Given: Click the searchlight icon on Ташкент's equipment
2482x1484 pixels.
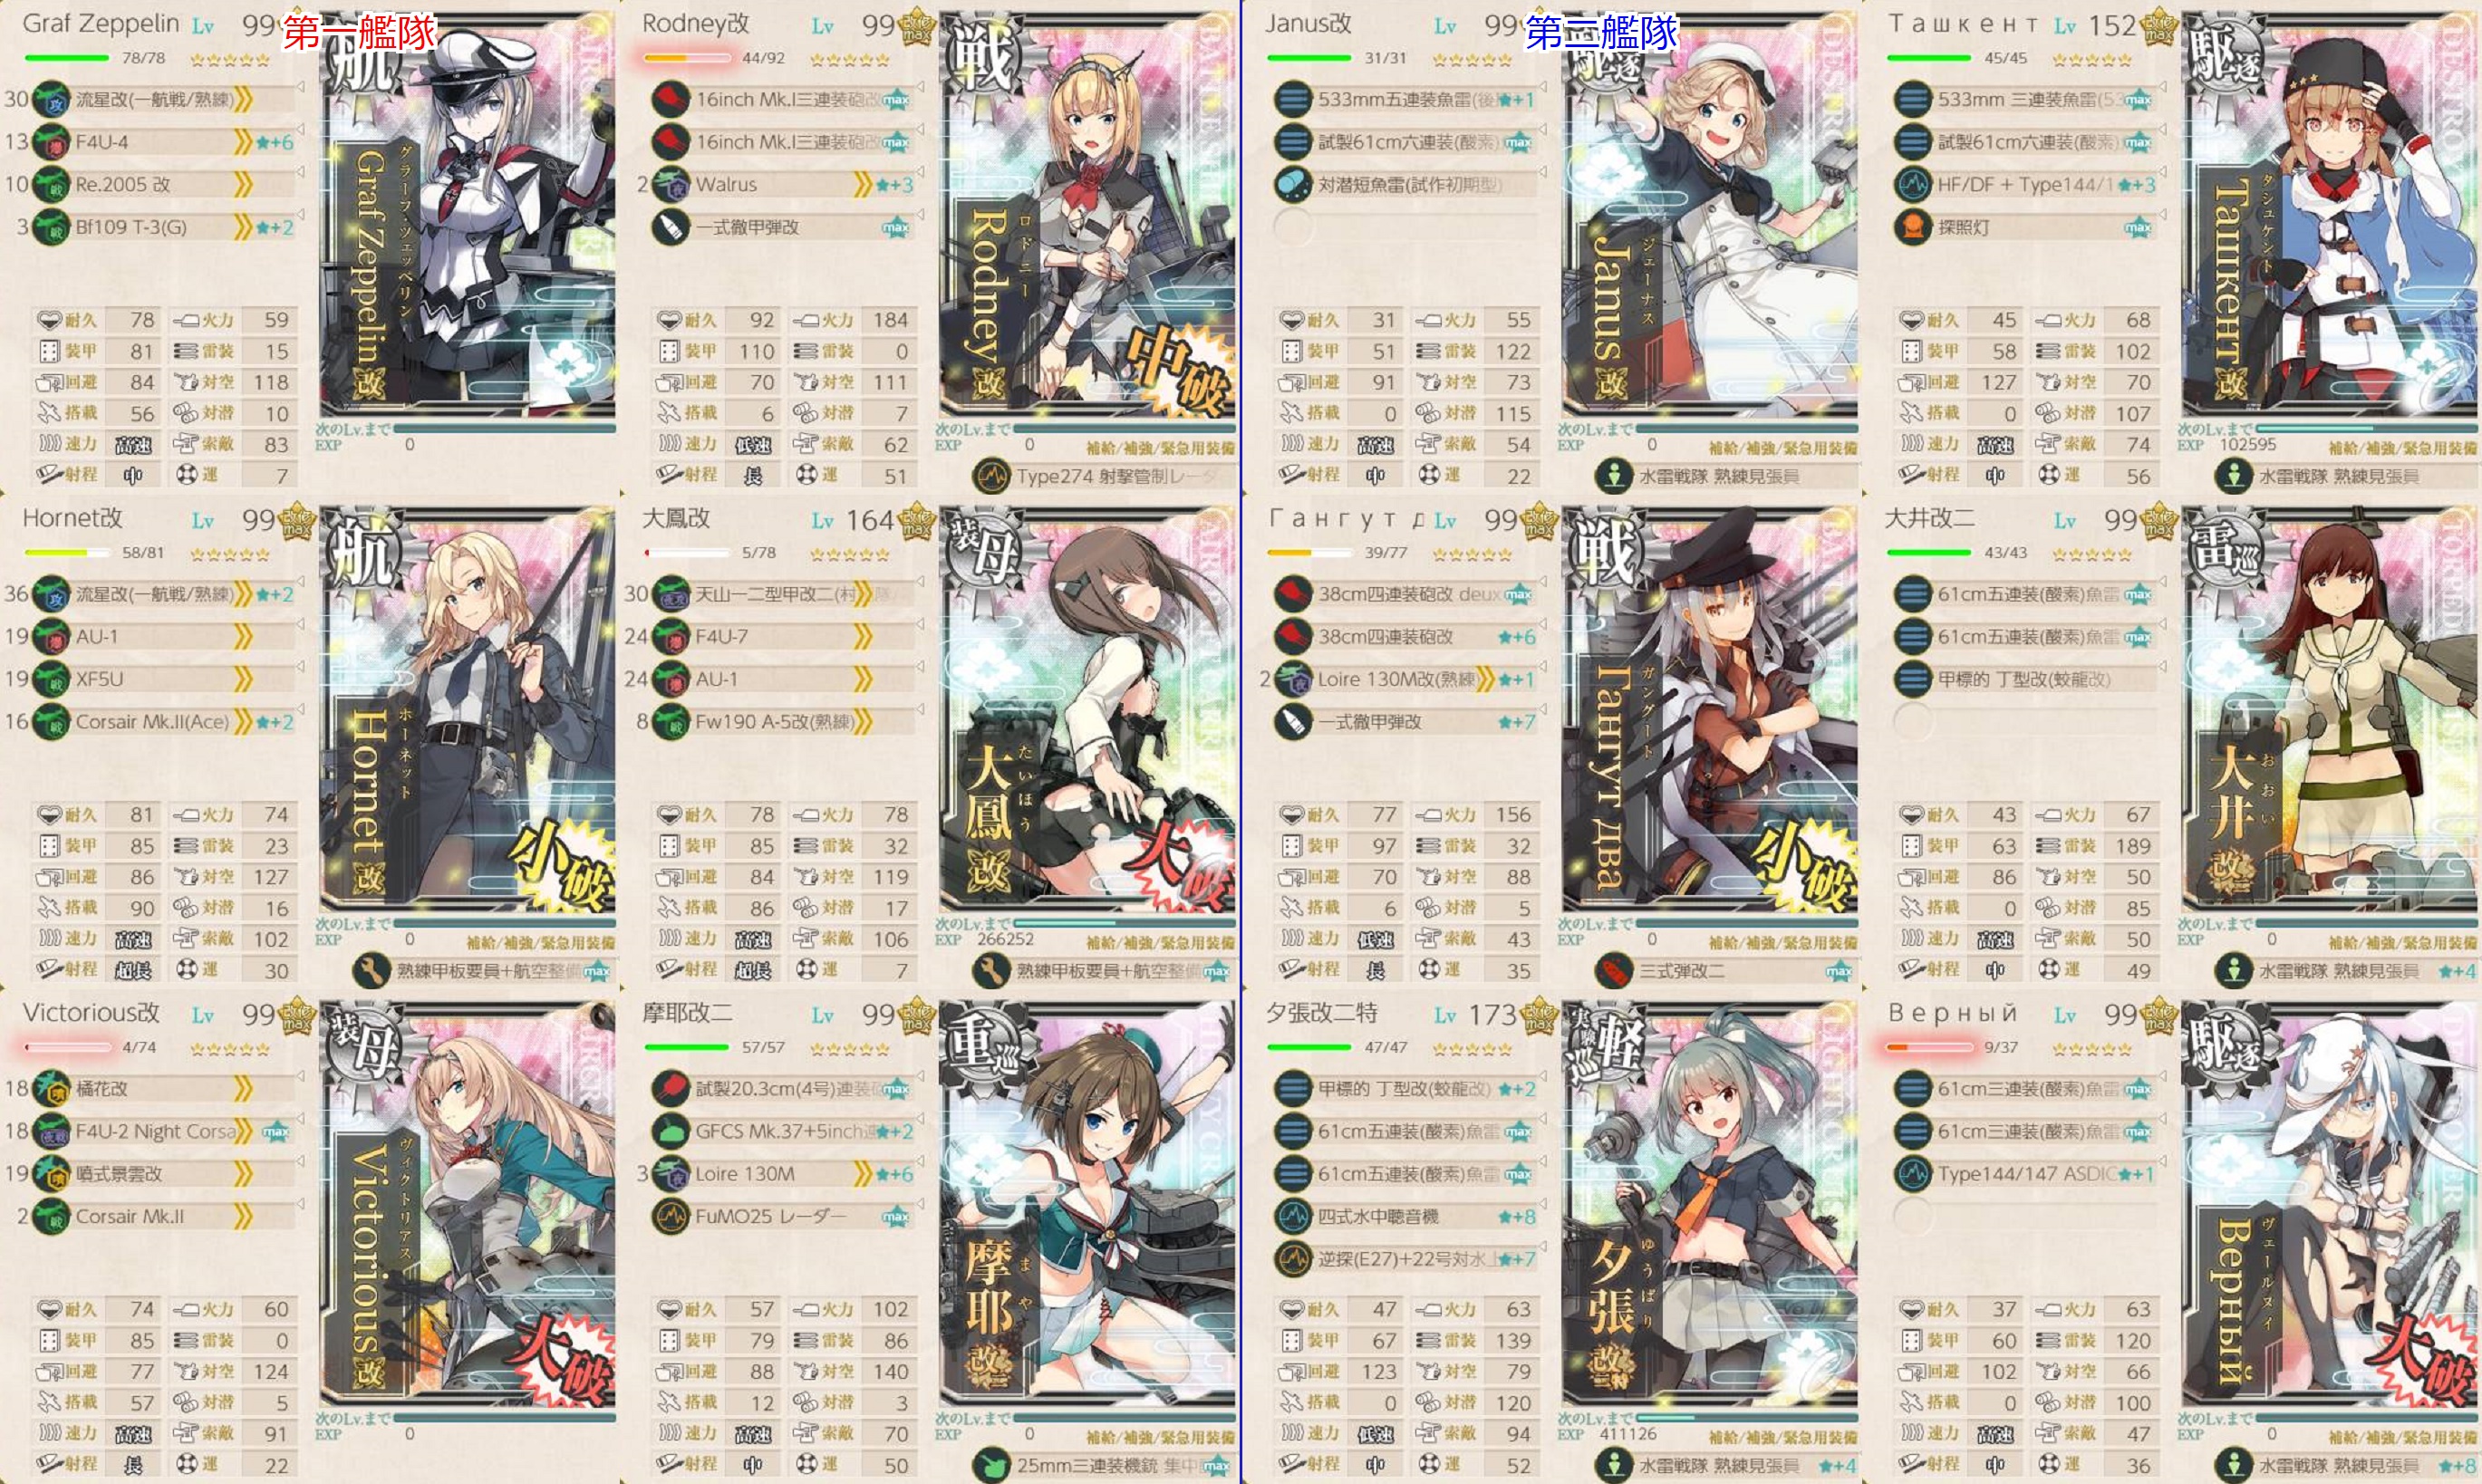Looking at the screenshot, I should click(x=1912, y=227).
